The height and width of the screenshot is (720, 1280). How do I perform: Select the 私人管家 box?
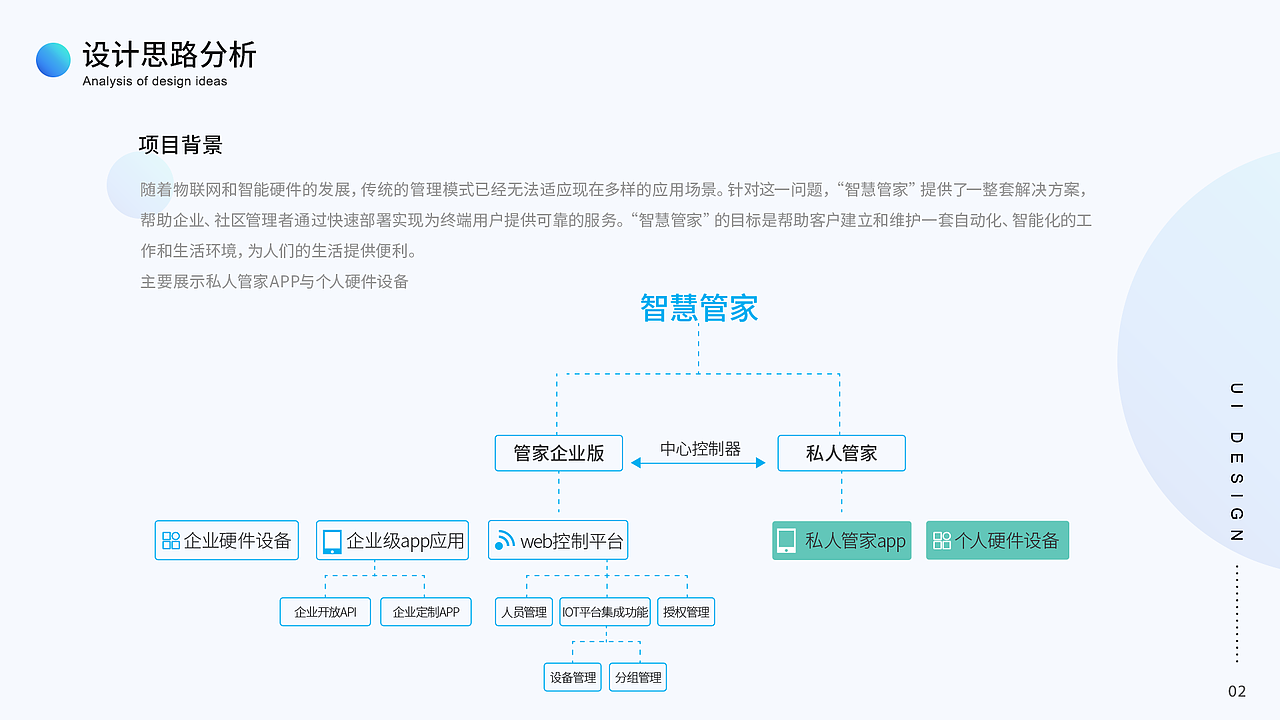[x=842, y=453]
